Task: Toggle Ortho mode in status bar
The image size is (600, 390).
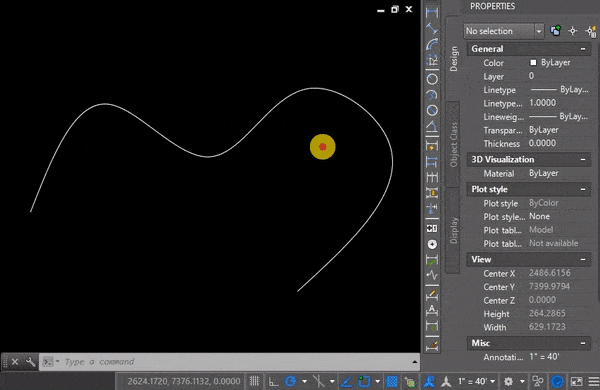Action: point(273,382)
